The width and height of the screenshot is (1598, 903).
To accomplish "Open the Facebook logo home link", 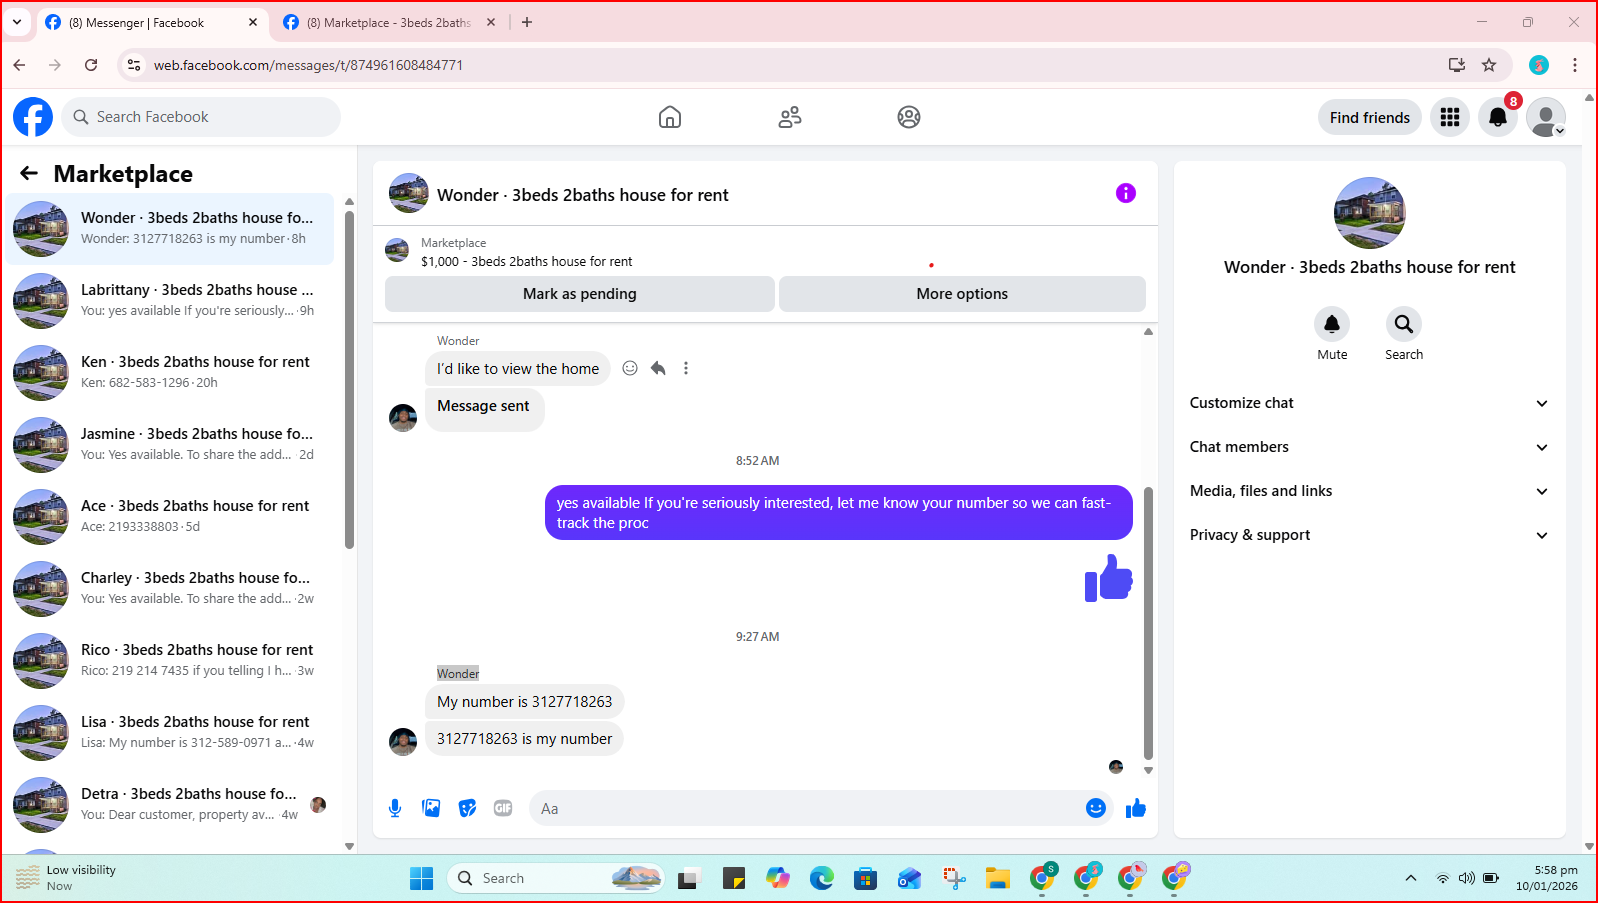I will (33, 117).
